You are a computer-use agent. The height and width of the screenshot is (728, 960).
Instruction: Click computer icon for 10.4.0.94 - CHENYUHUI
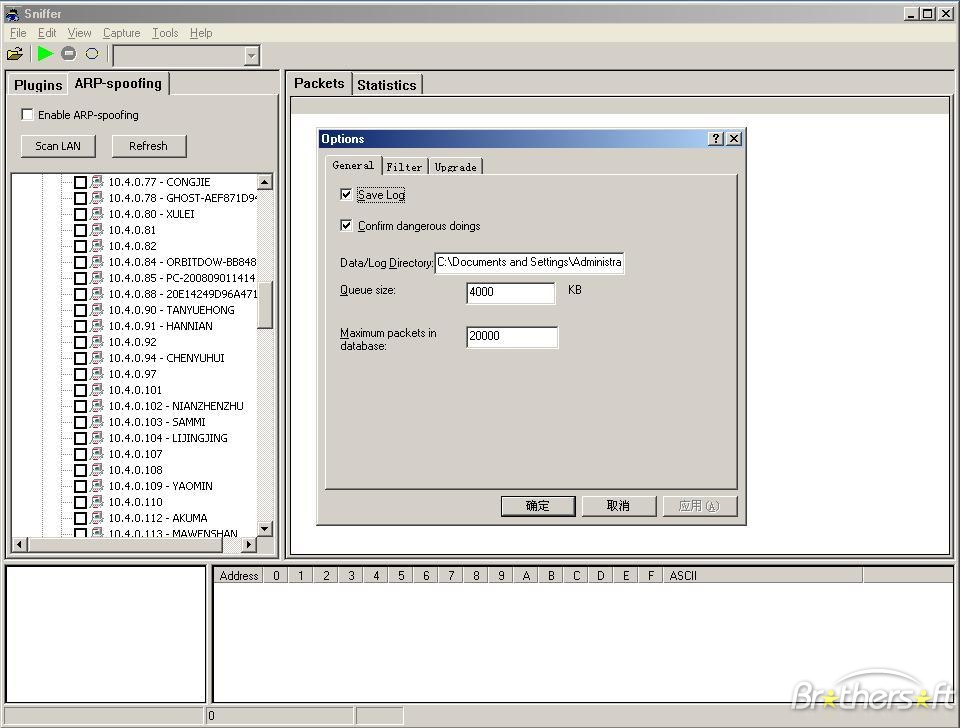[97, 358]
